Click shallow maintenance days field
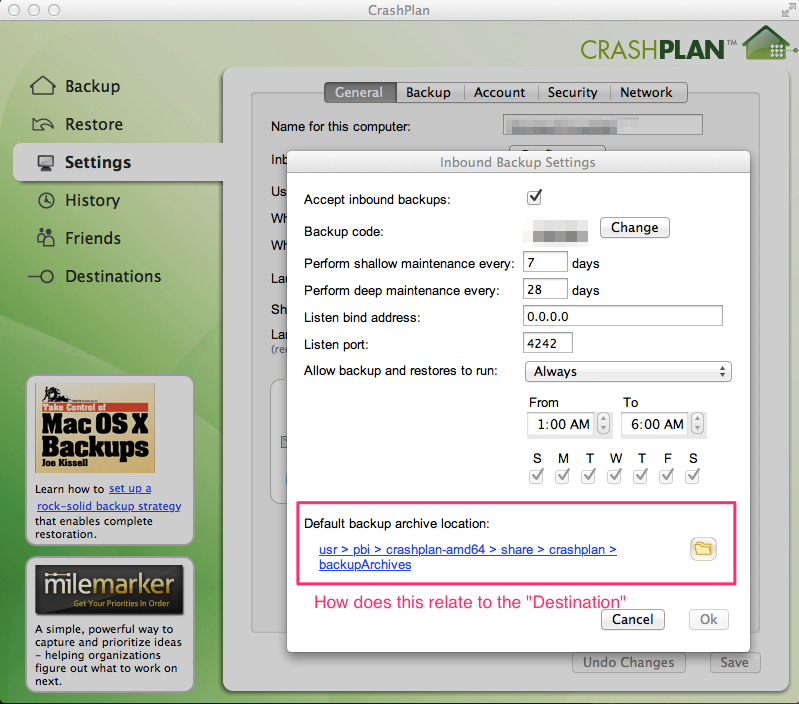The width and height of the screenshot is (799, 704). pyautogui.click(x=545, y=262)
